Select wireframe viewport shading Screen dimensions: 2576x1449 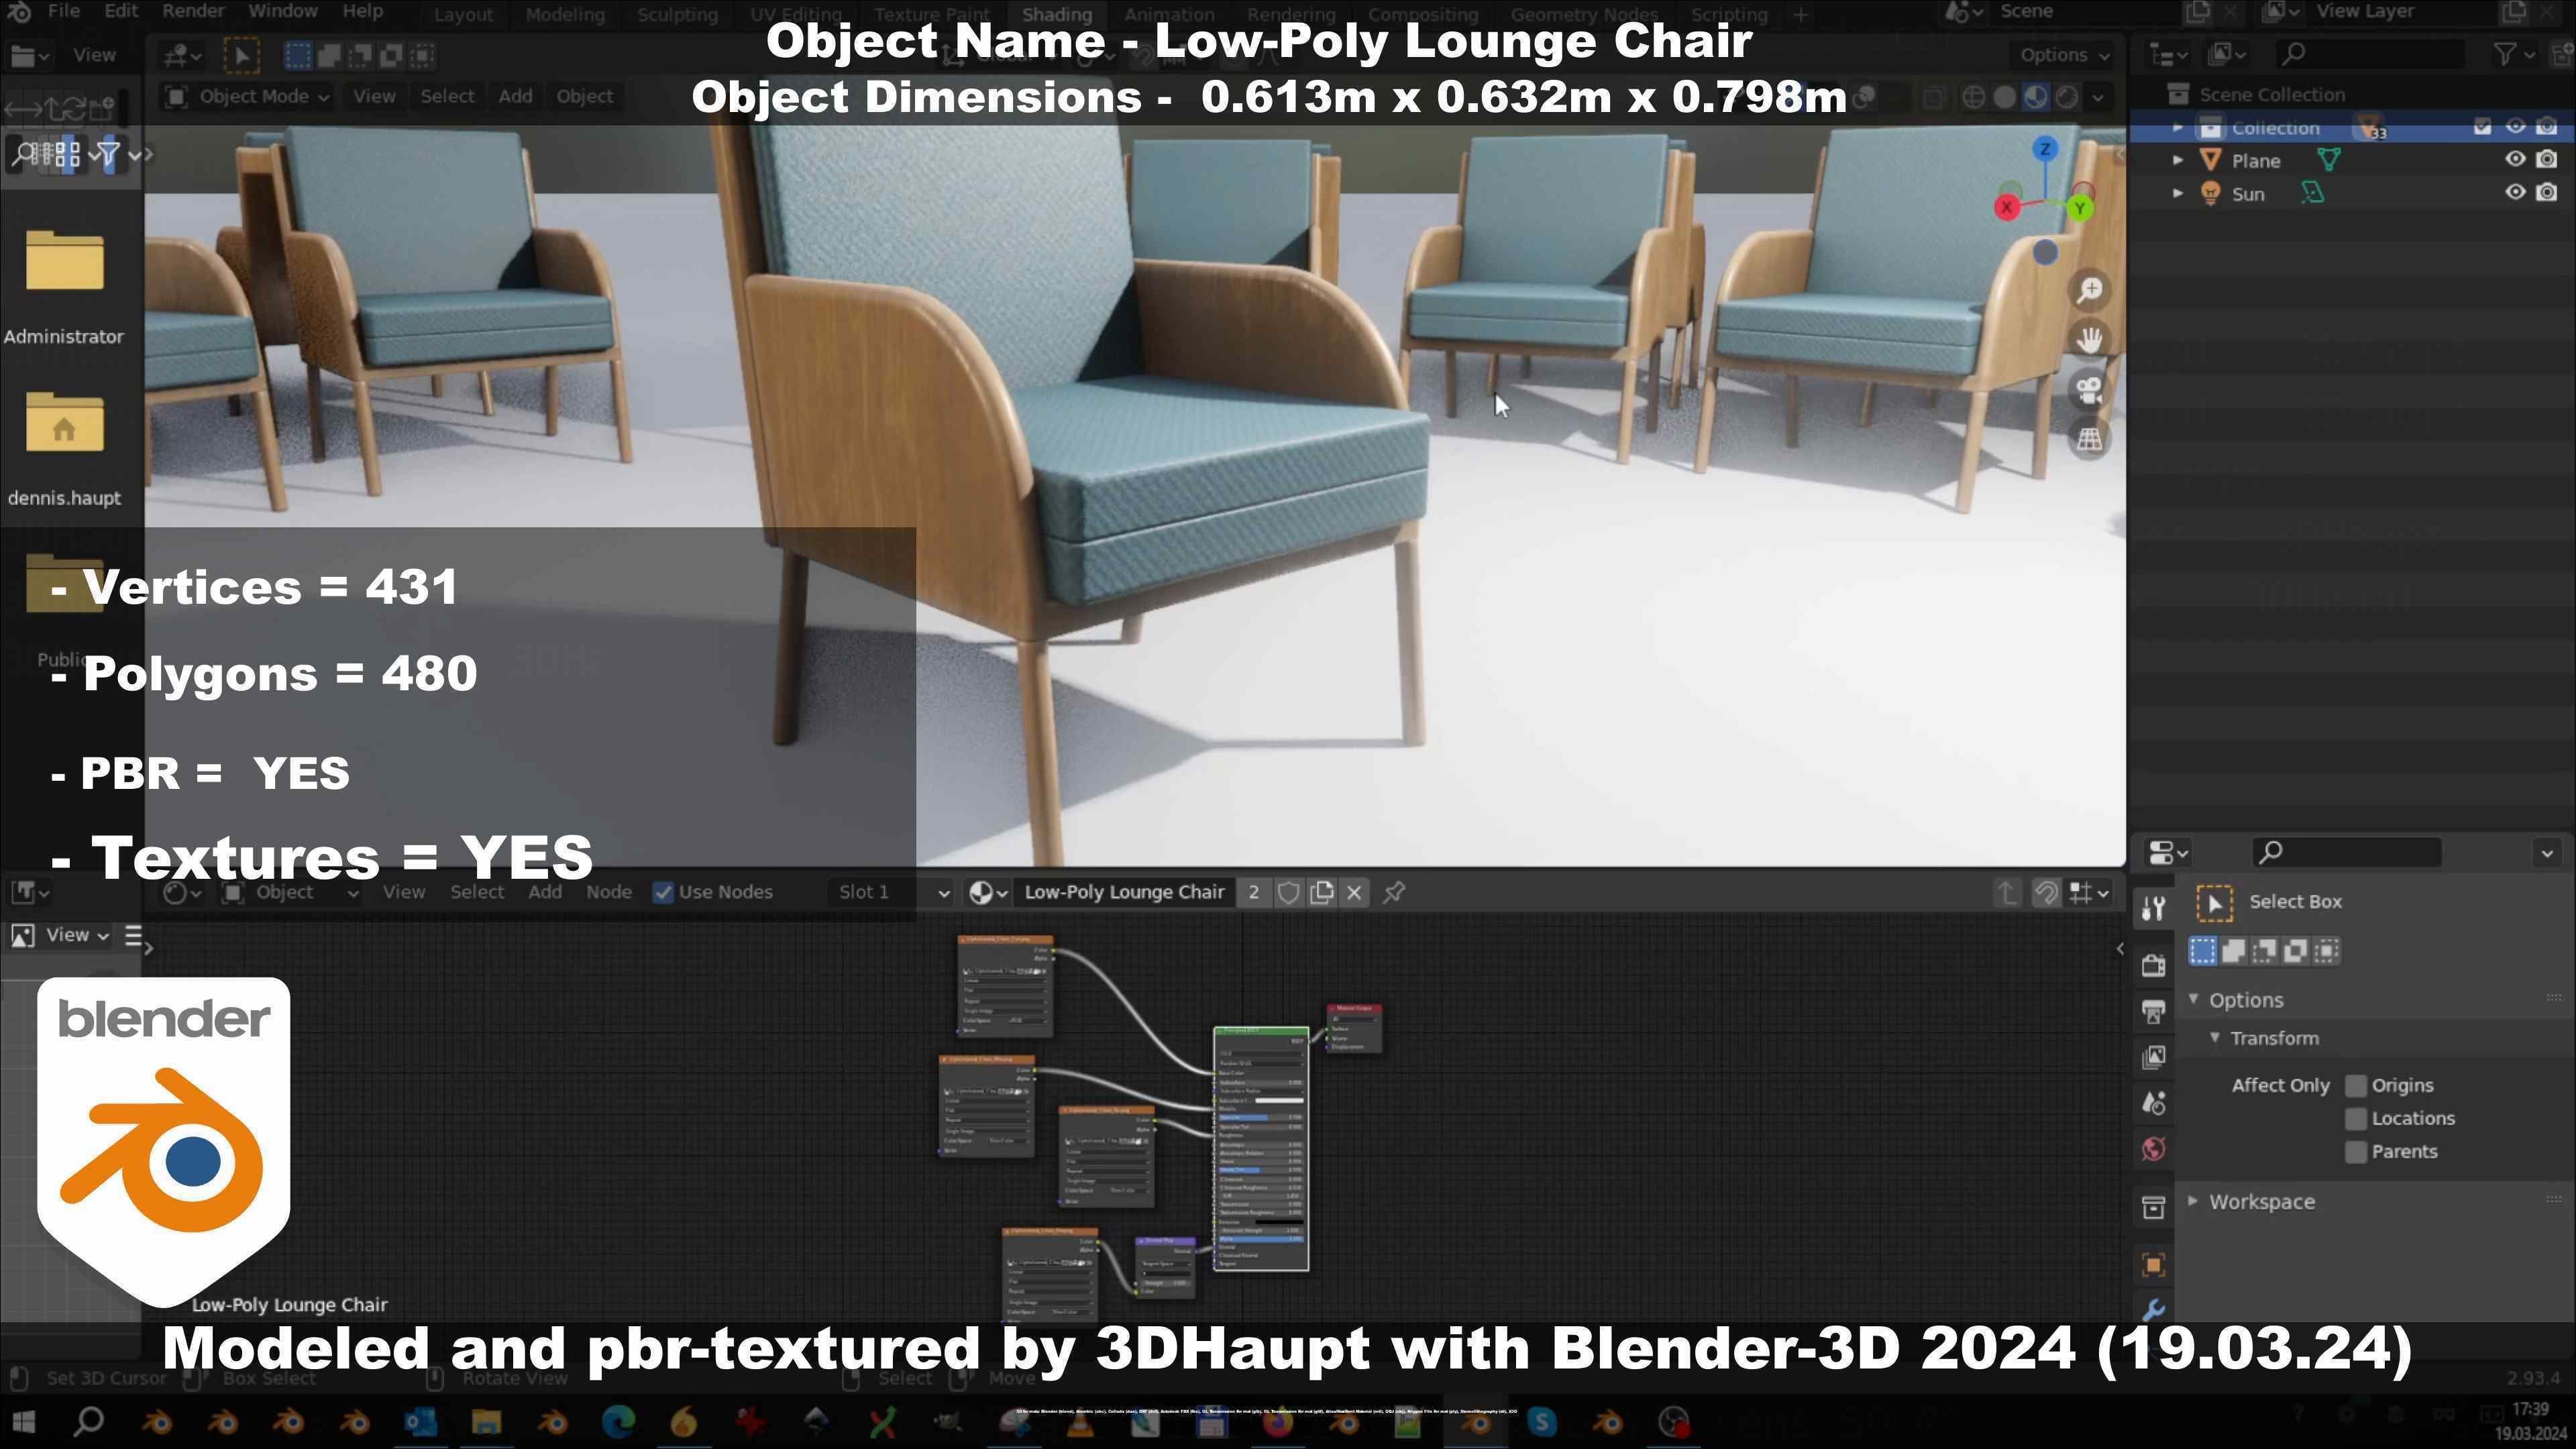1973,97
